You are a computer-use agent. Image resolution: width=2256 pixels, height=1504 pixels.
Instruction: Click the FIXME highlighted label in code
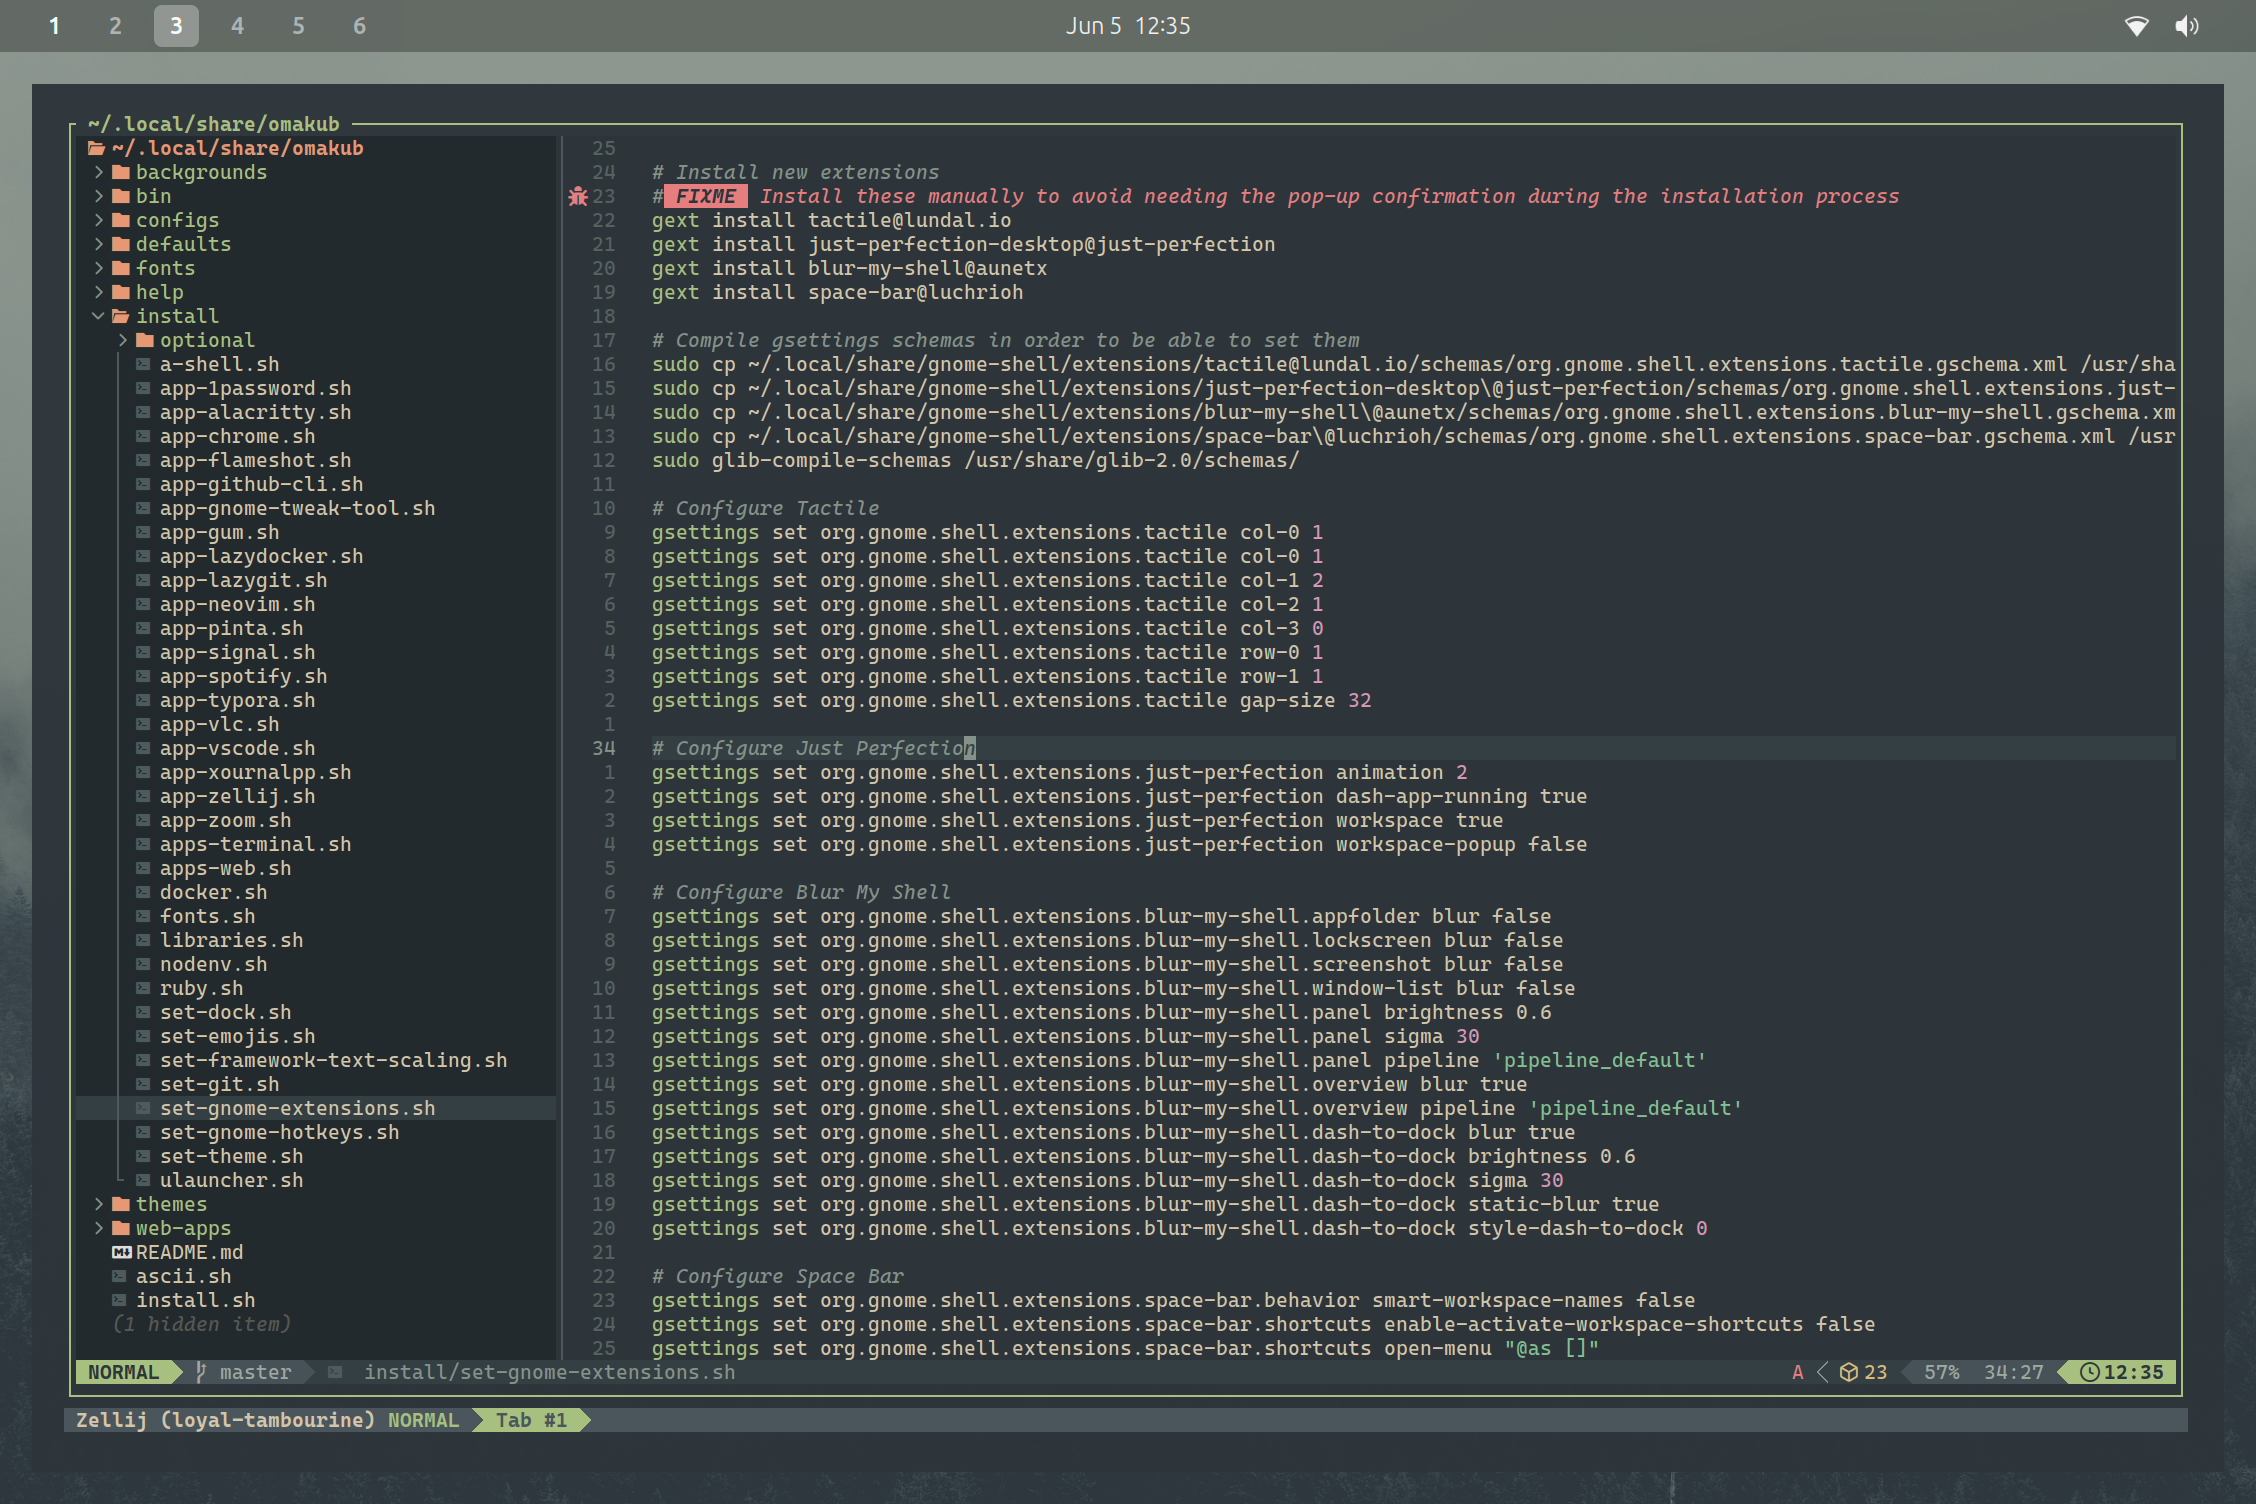pos(706,196)
